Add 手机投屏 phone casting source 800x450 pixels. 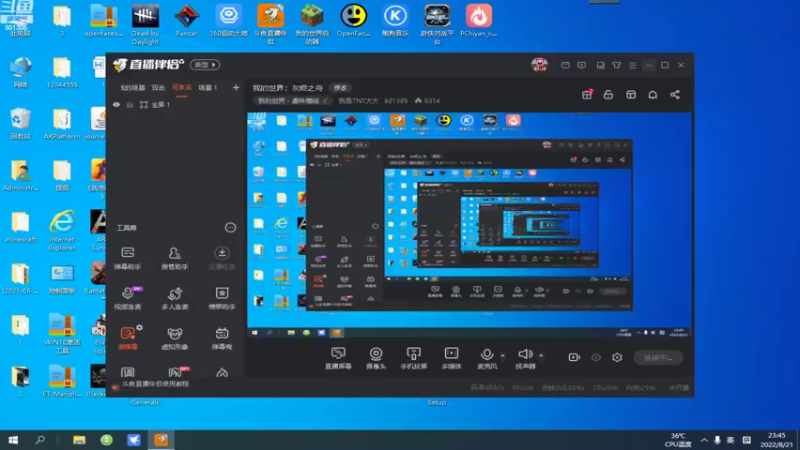413,358
